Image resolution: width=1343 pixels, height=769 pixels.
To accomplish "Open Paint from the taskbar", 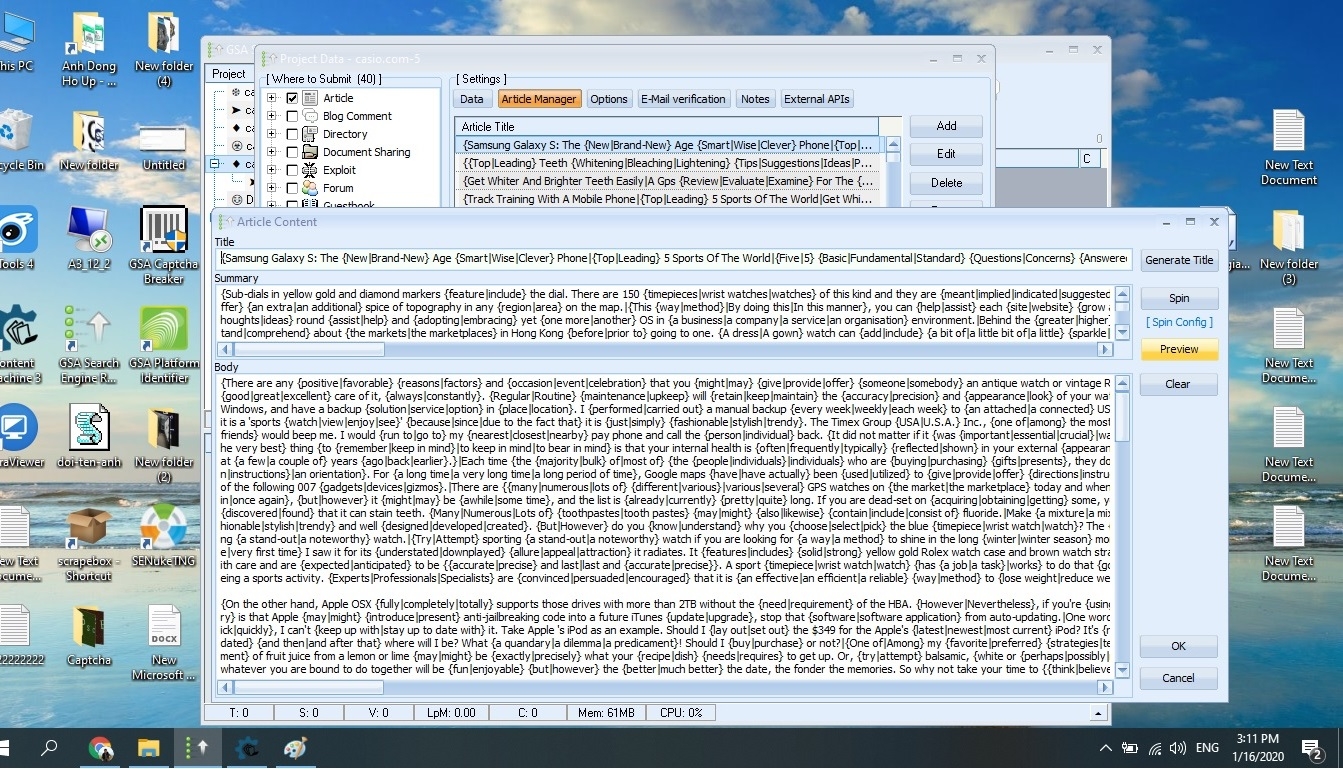I will coord(296,747).
